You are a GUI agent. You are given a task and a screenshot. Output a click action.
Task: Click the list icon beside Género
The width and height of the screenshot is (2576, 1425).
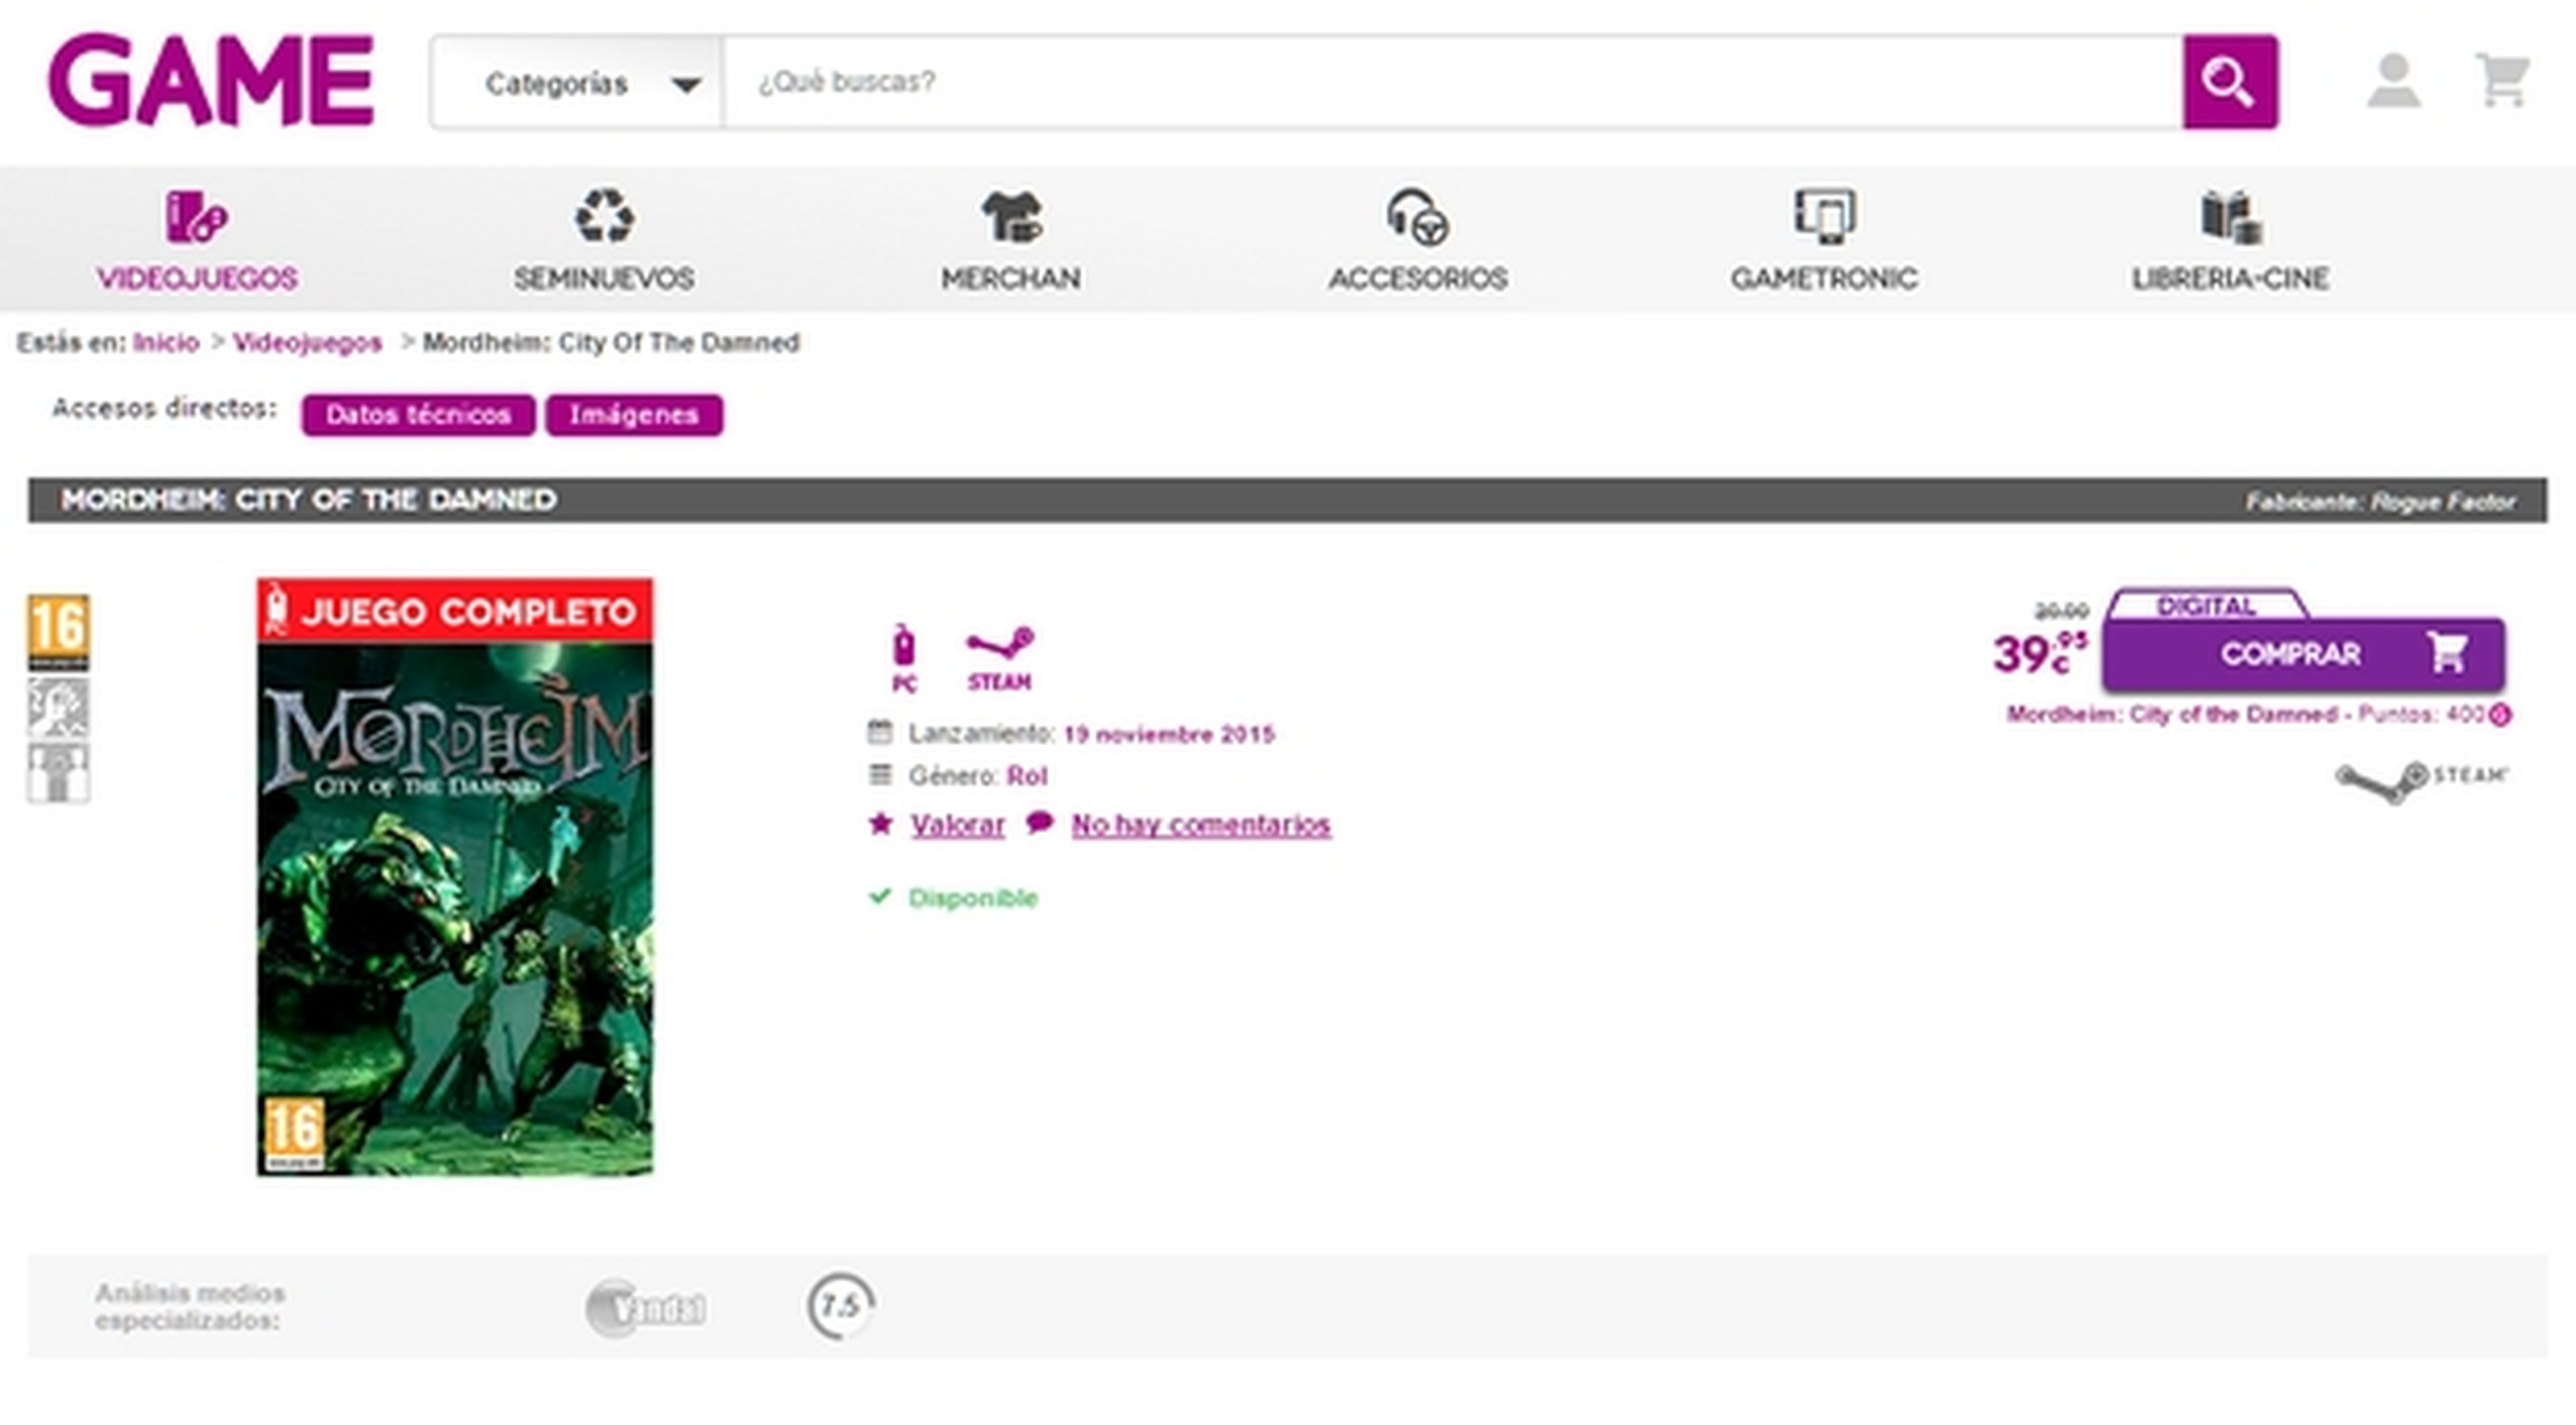[x=879, y=775]
